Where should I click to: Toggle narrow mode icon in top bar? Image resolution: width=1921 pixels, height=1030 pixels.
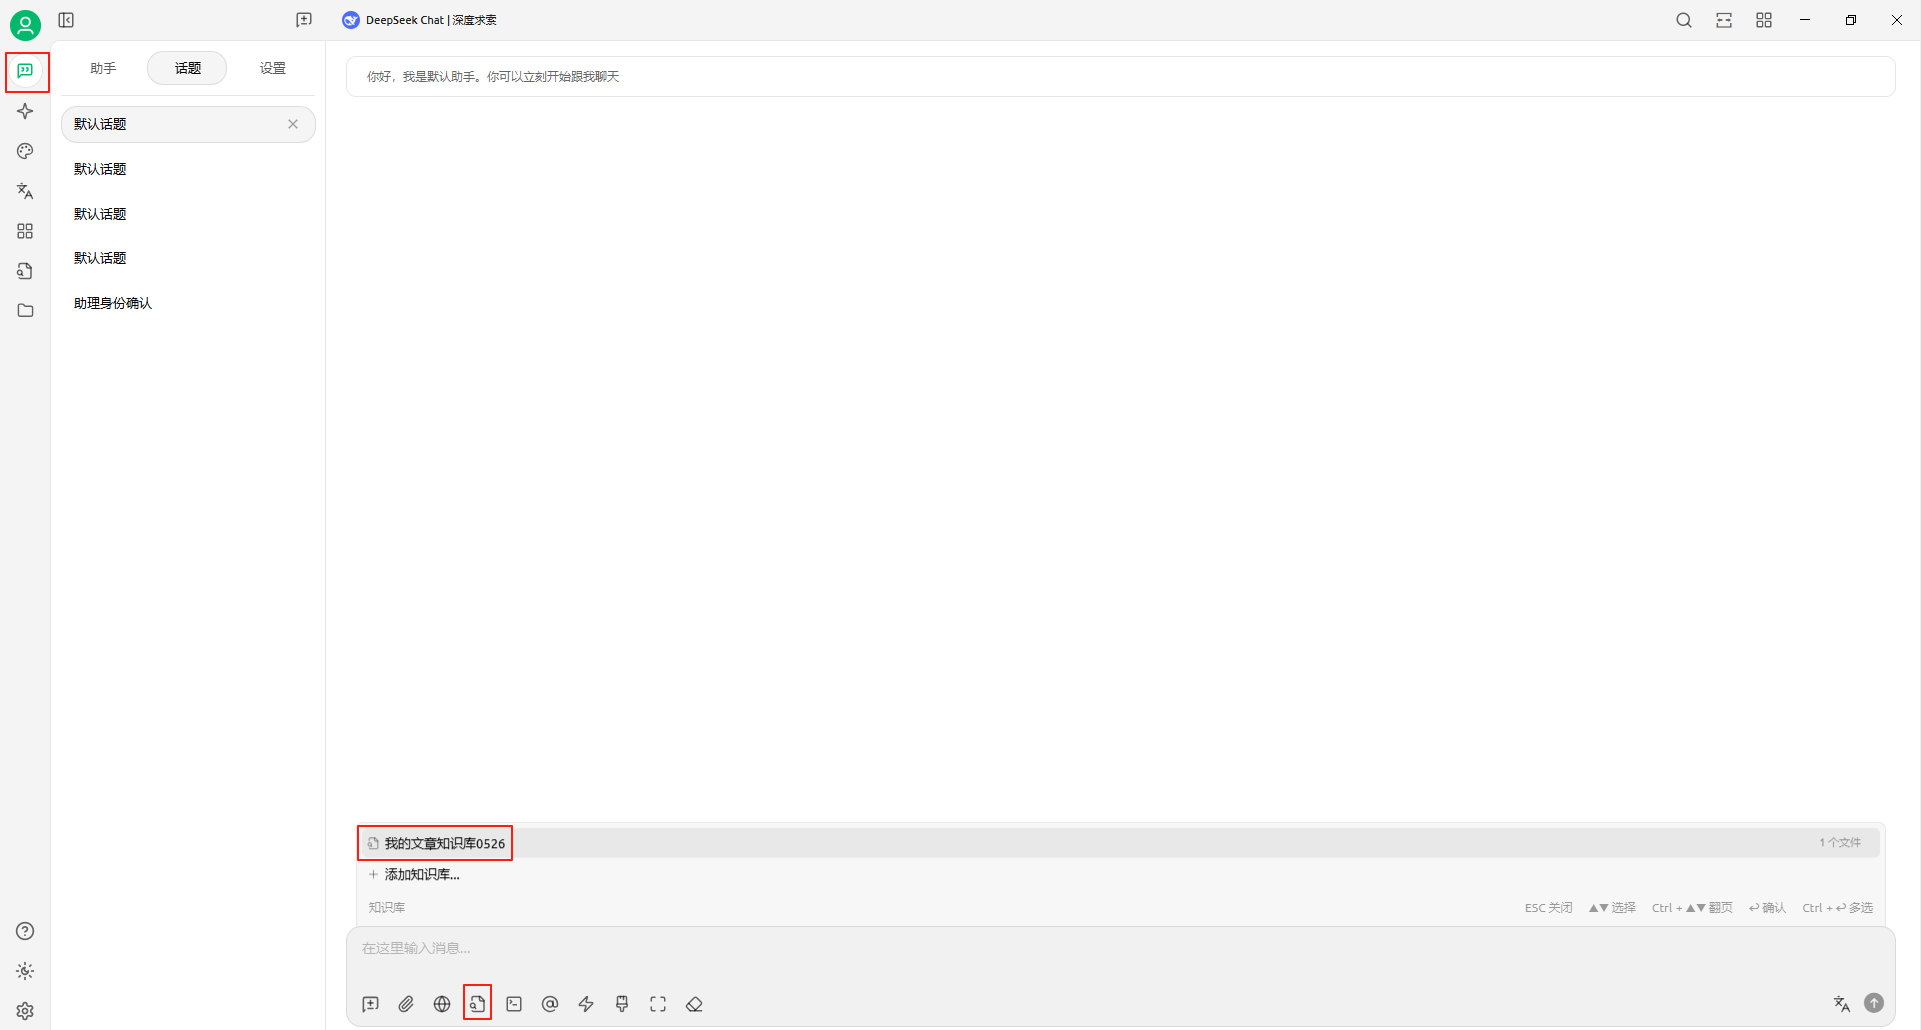tap(1724, 20)
